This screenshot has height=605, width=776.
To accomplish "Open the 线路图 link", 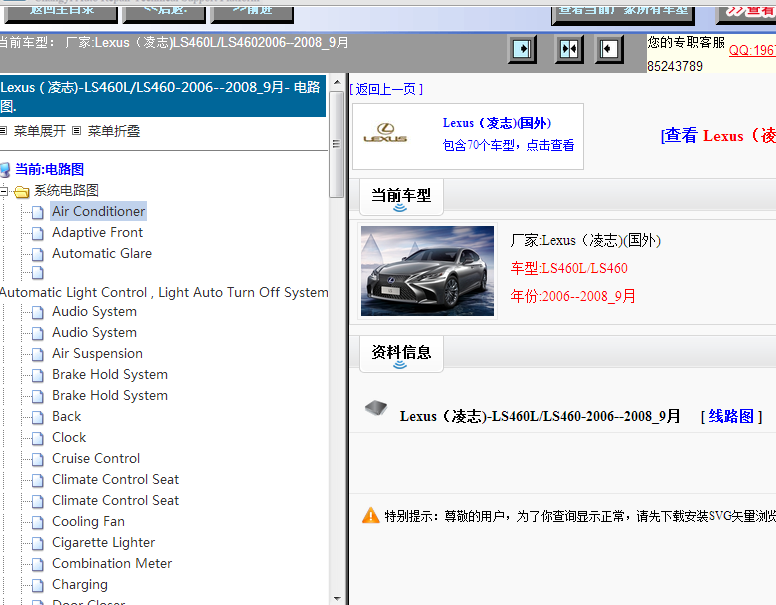I will [x=731, y=416].
